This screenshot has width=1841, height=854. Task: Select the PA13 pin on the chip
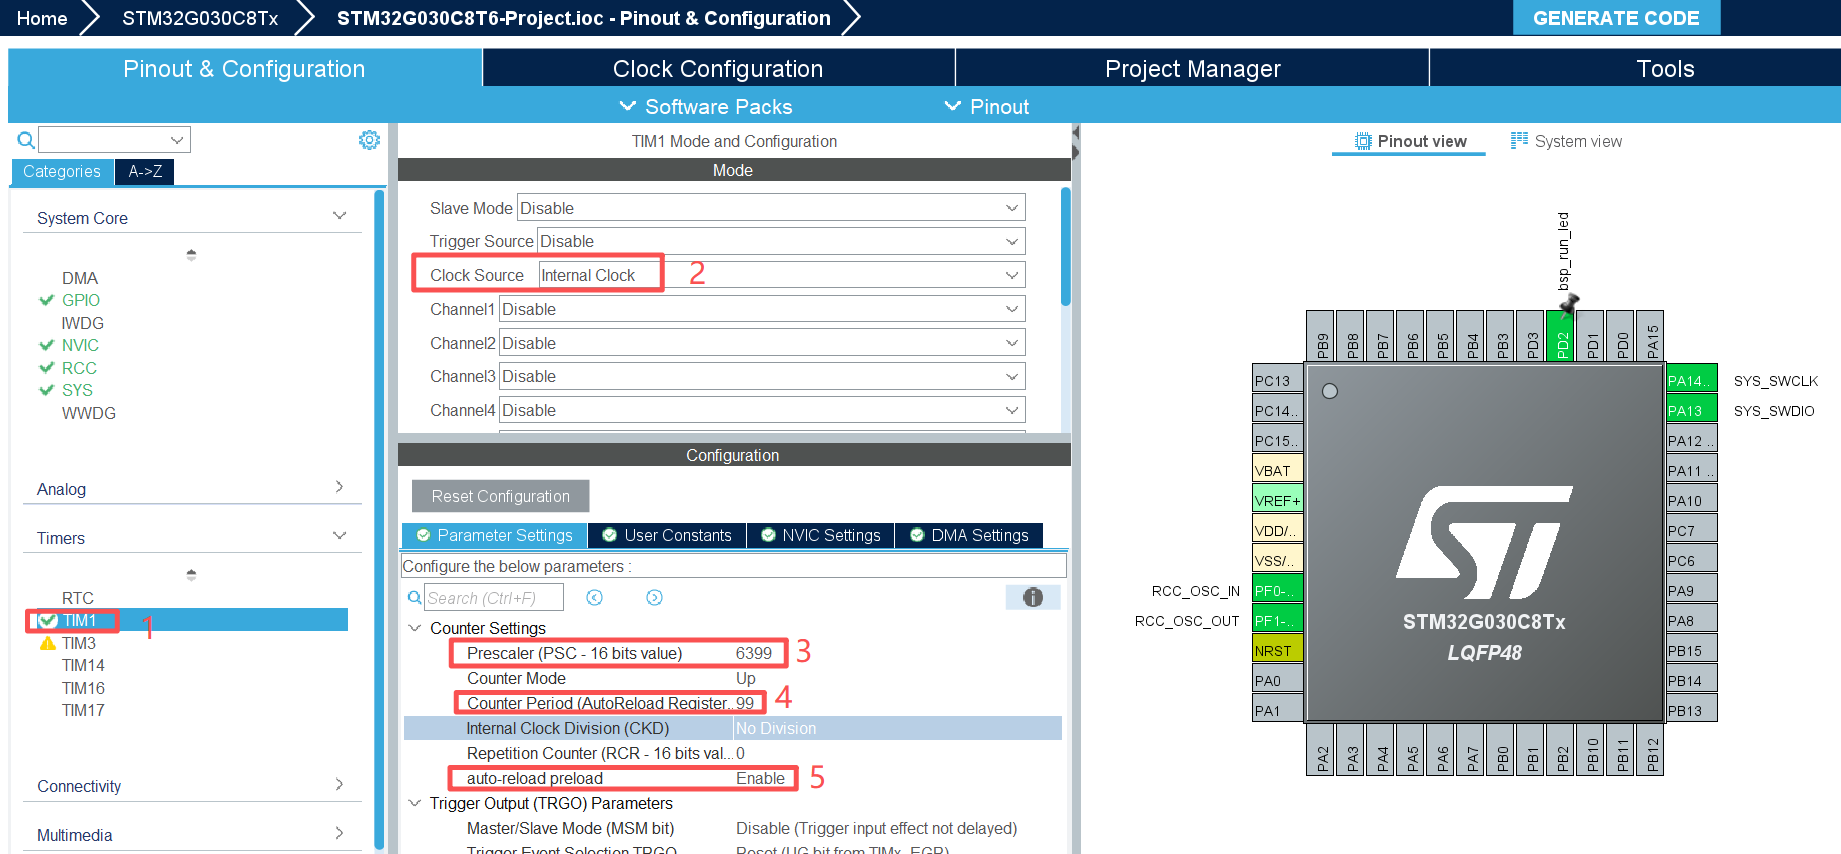[1692, 410]
